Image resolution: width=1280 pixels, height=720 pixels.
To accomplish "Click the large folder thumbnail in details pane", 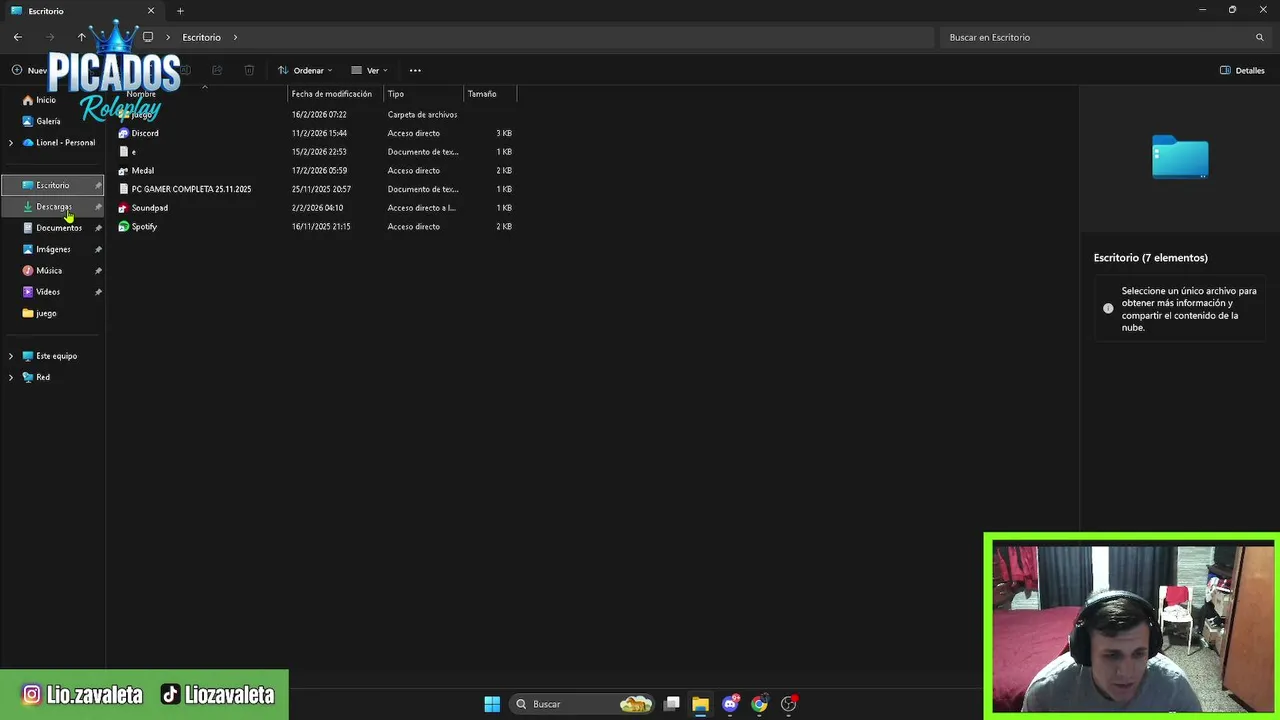I will tap(1180, 158).
